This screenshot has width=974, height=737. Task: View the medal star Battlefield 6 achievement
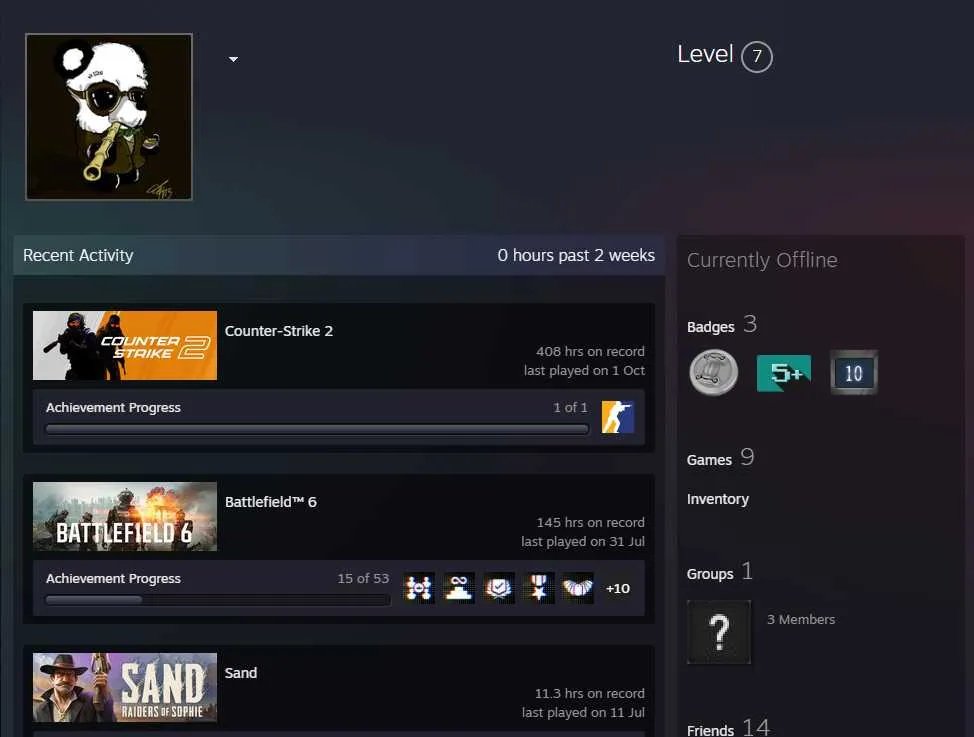click(539, 588)
